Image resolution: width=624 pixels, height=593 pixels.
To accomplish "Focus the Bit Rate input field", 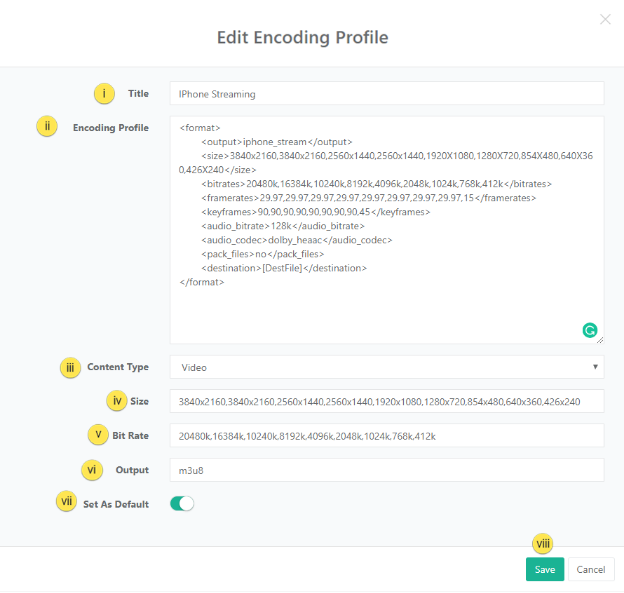I will click(386, 436).
